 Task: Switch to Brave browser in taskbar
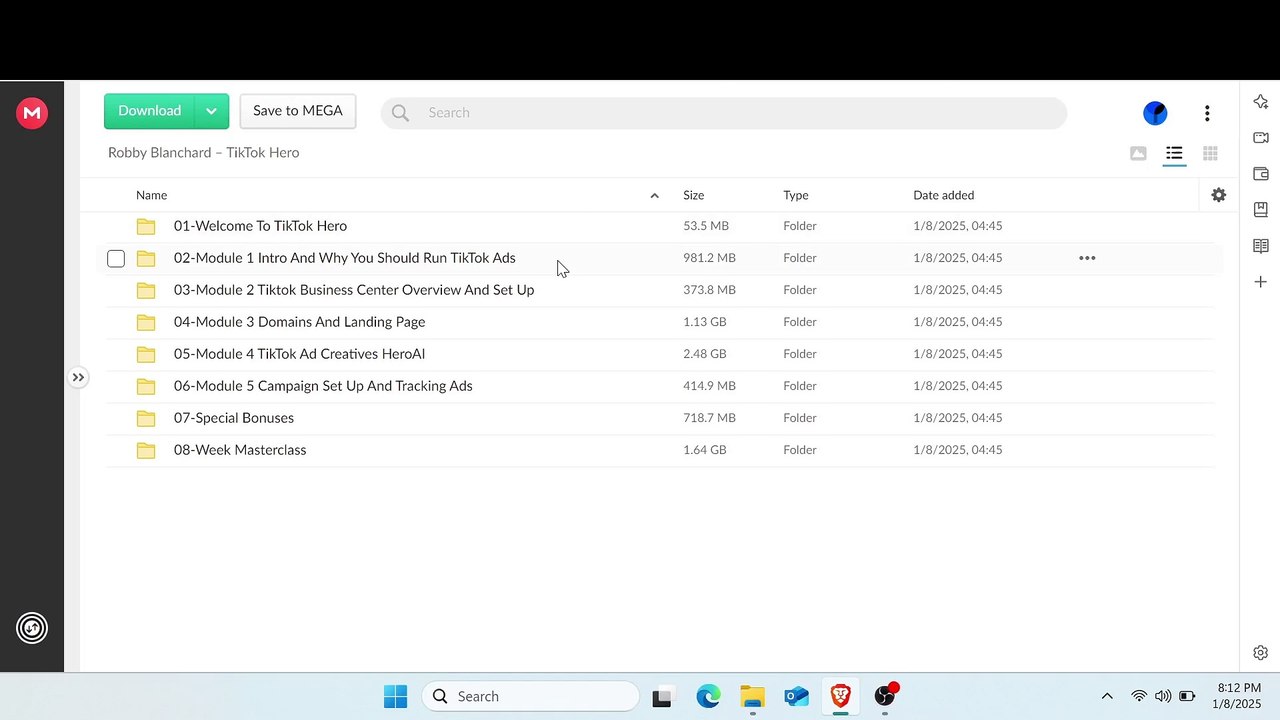point(840,697)
